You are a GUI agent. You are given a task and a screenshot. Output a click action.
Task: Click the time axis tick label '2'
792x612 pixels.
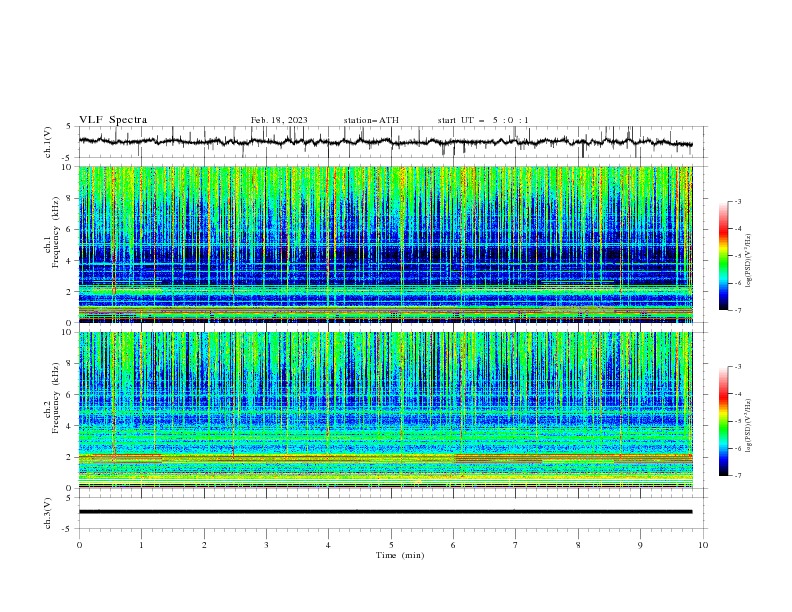[x=204, y=545]
